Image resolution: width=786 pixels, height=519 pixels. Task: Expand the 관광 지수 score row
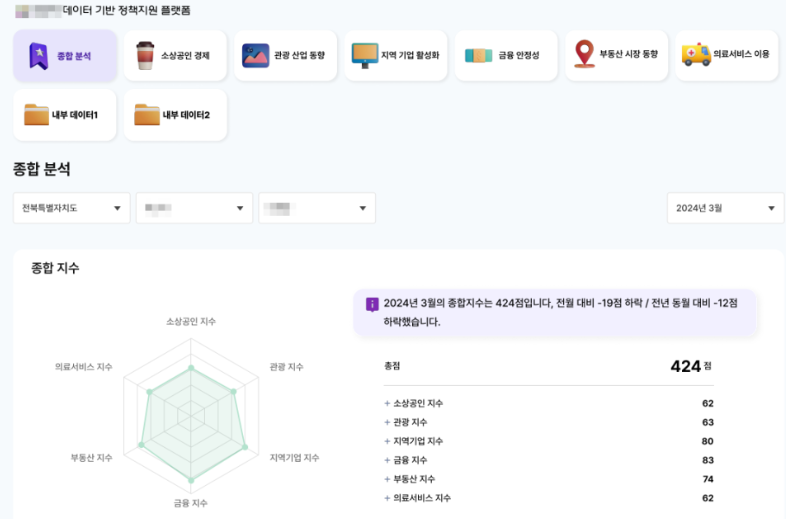click(548, 422)
